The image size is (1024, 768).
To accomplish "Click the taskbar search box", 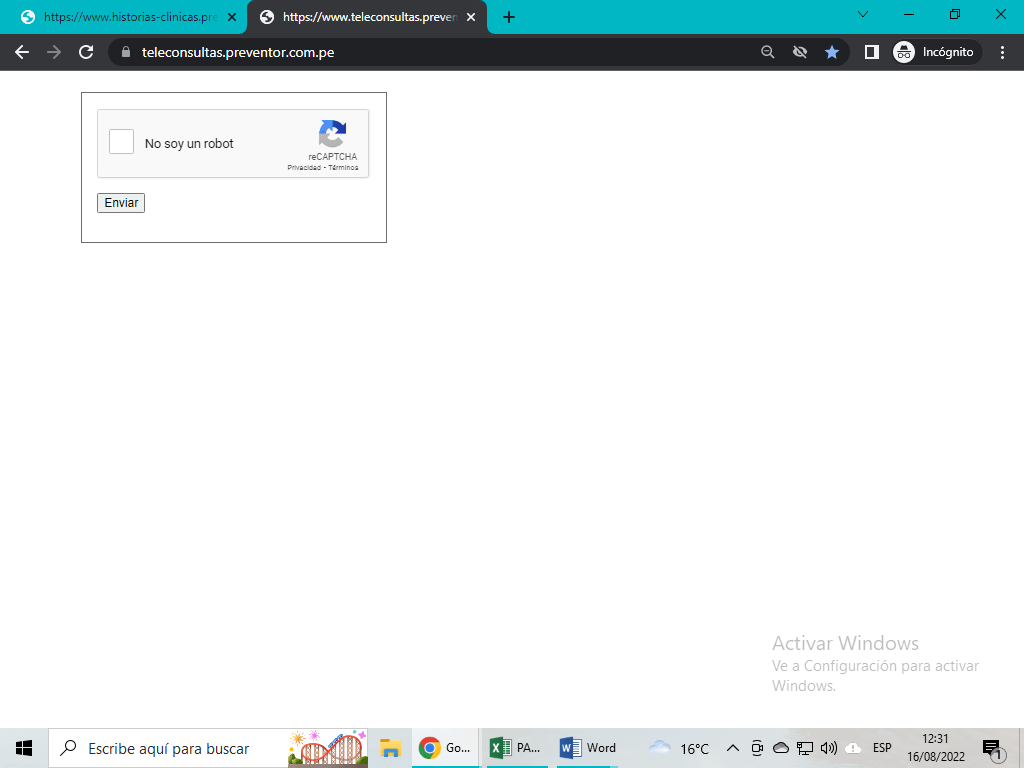I will [208, 748].
